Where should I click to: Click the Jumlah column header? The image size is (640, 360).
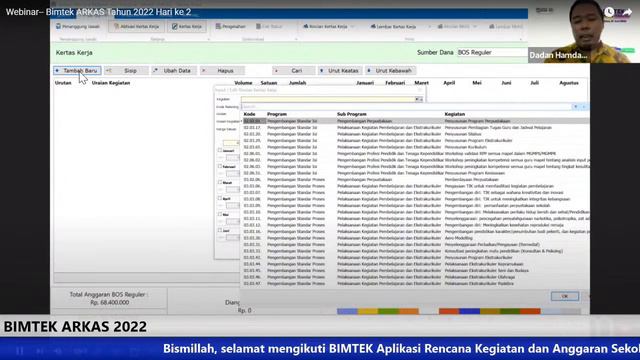[297, 83]
